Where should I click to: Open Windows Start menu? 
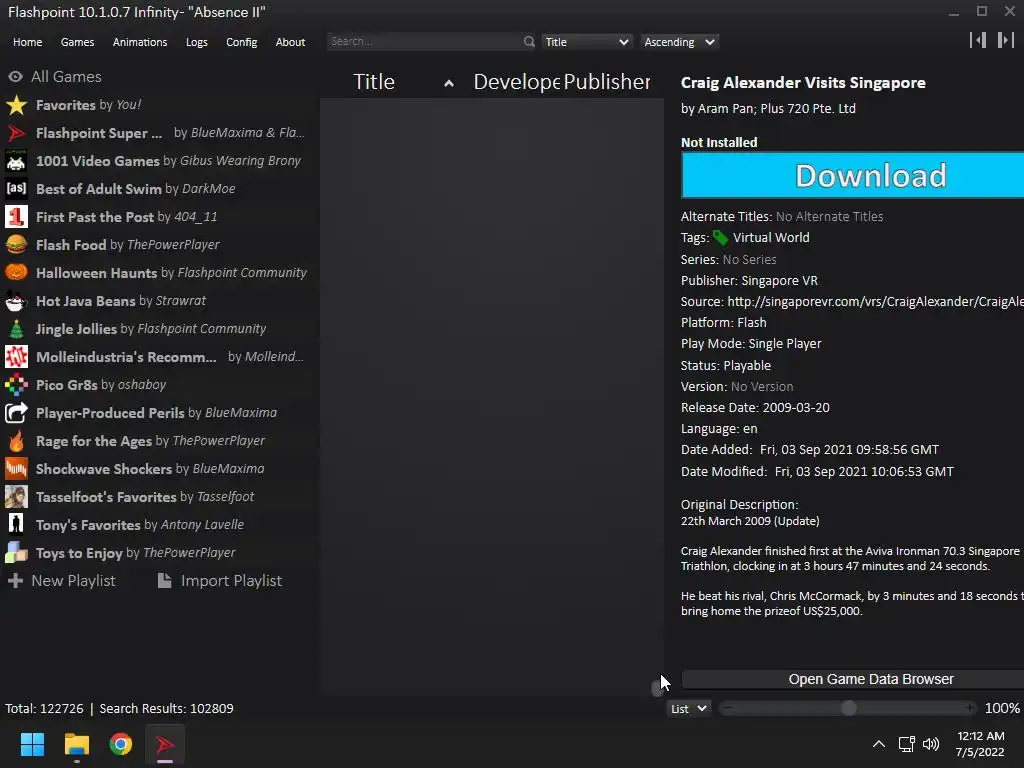(32, 744)
